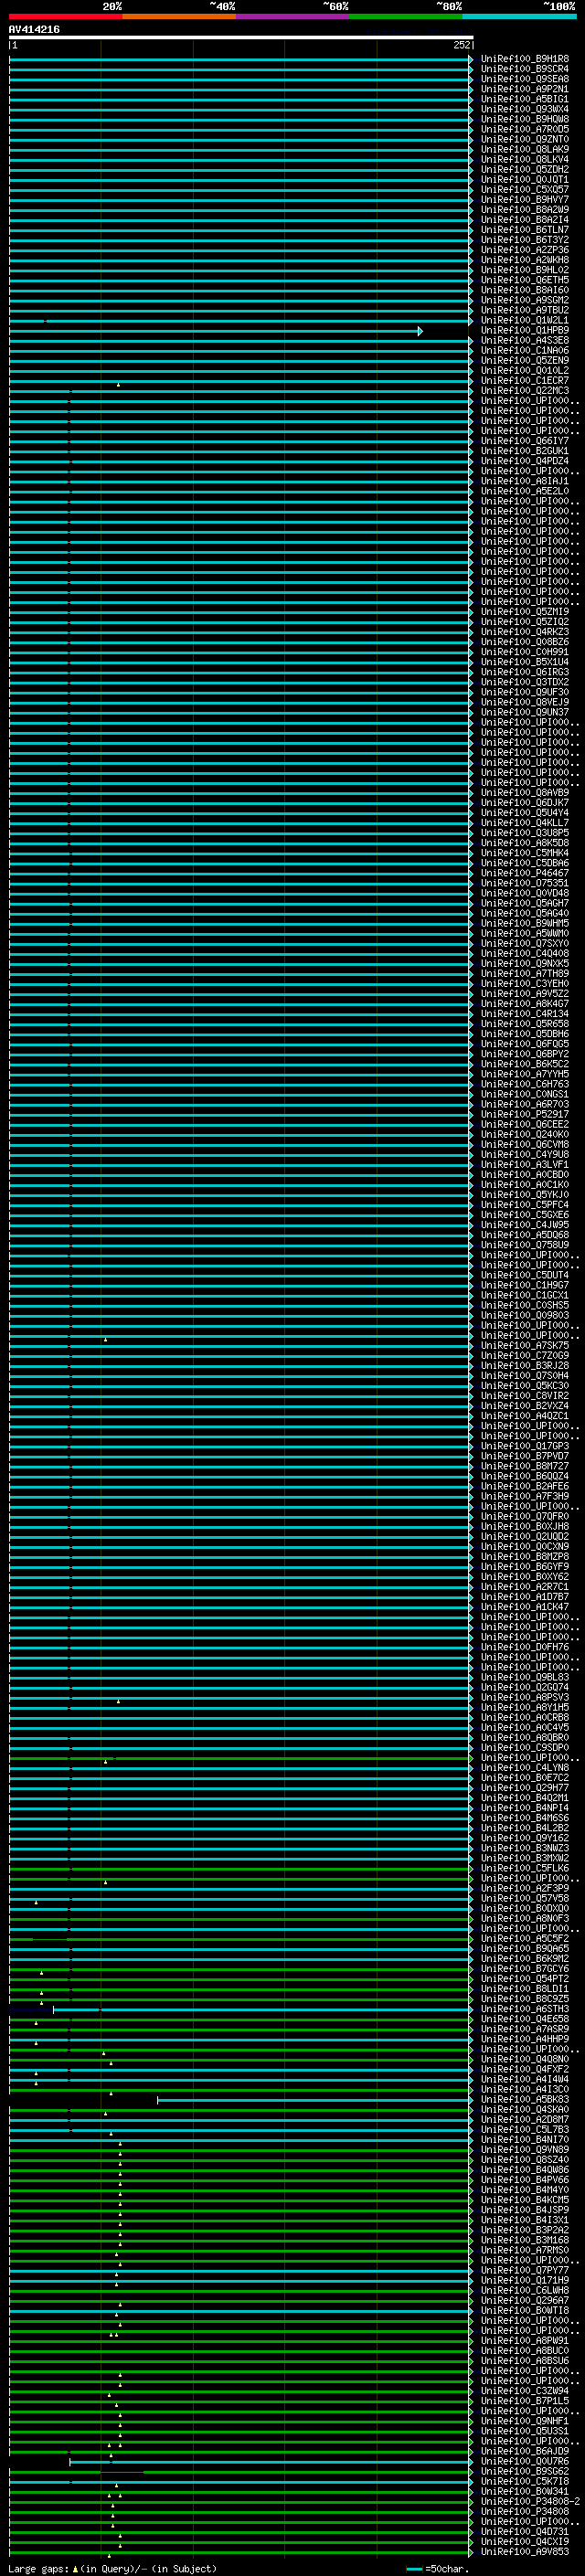Click UniRef100_A6STH3 label

[525, 2009]
